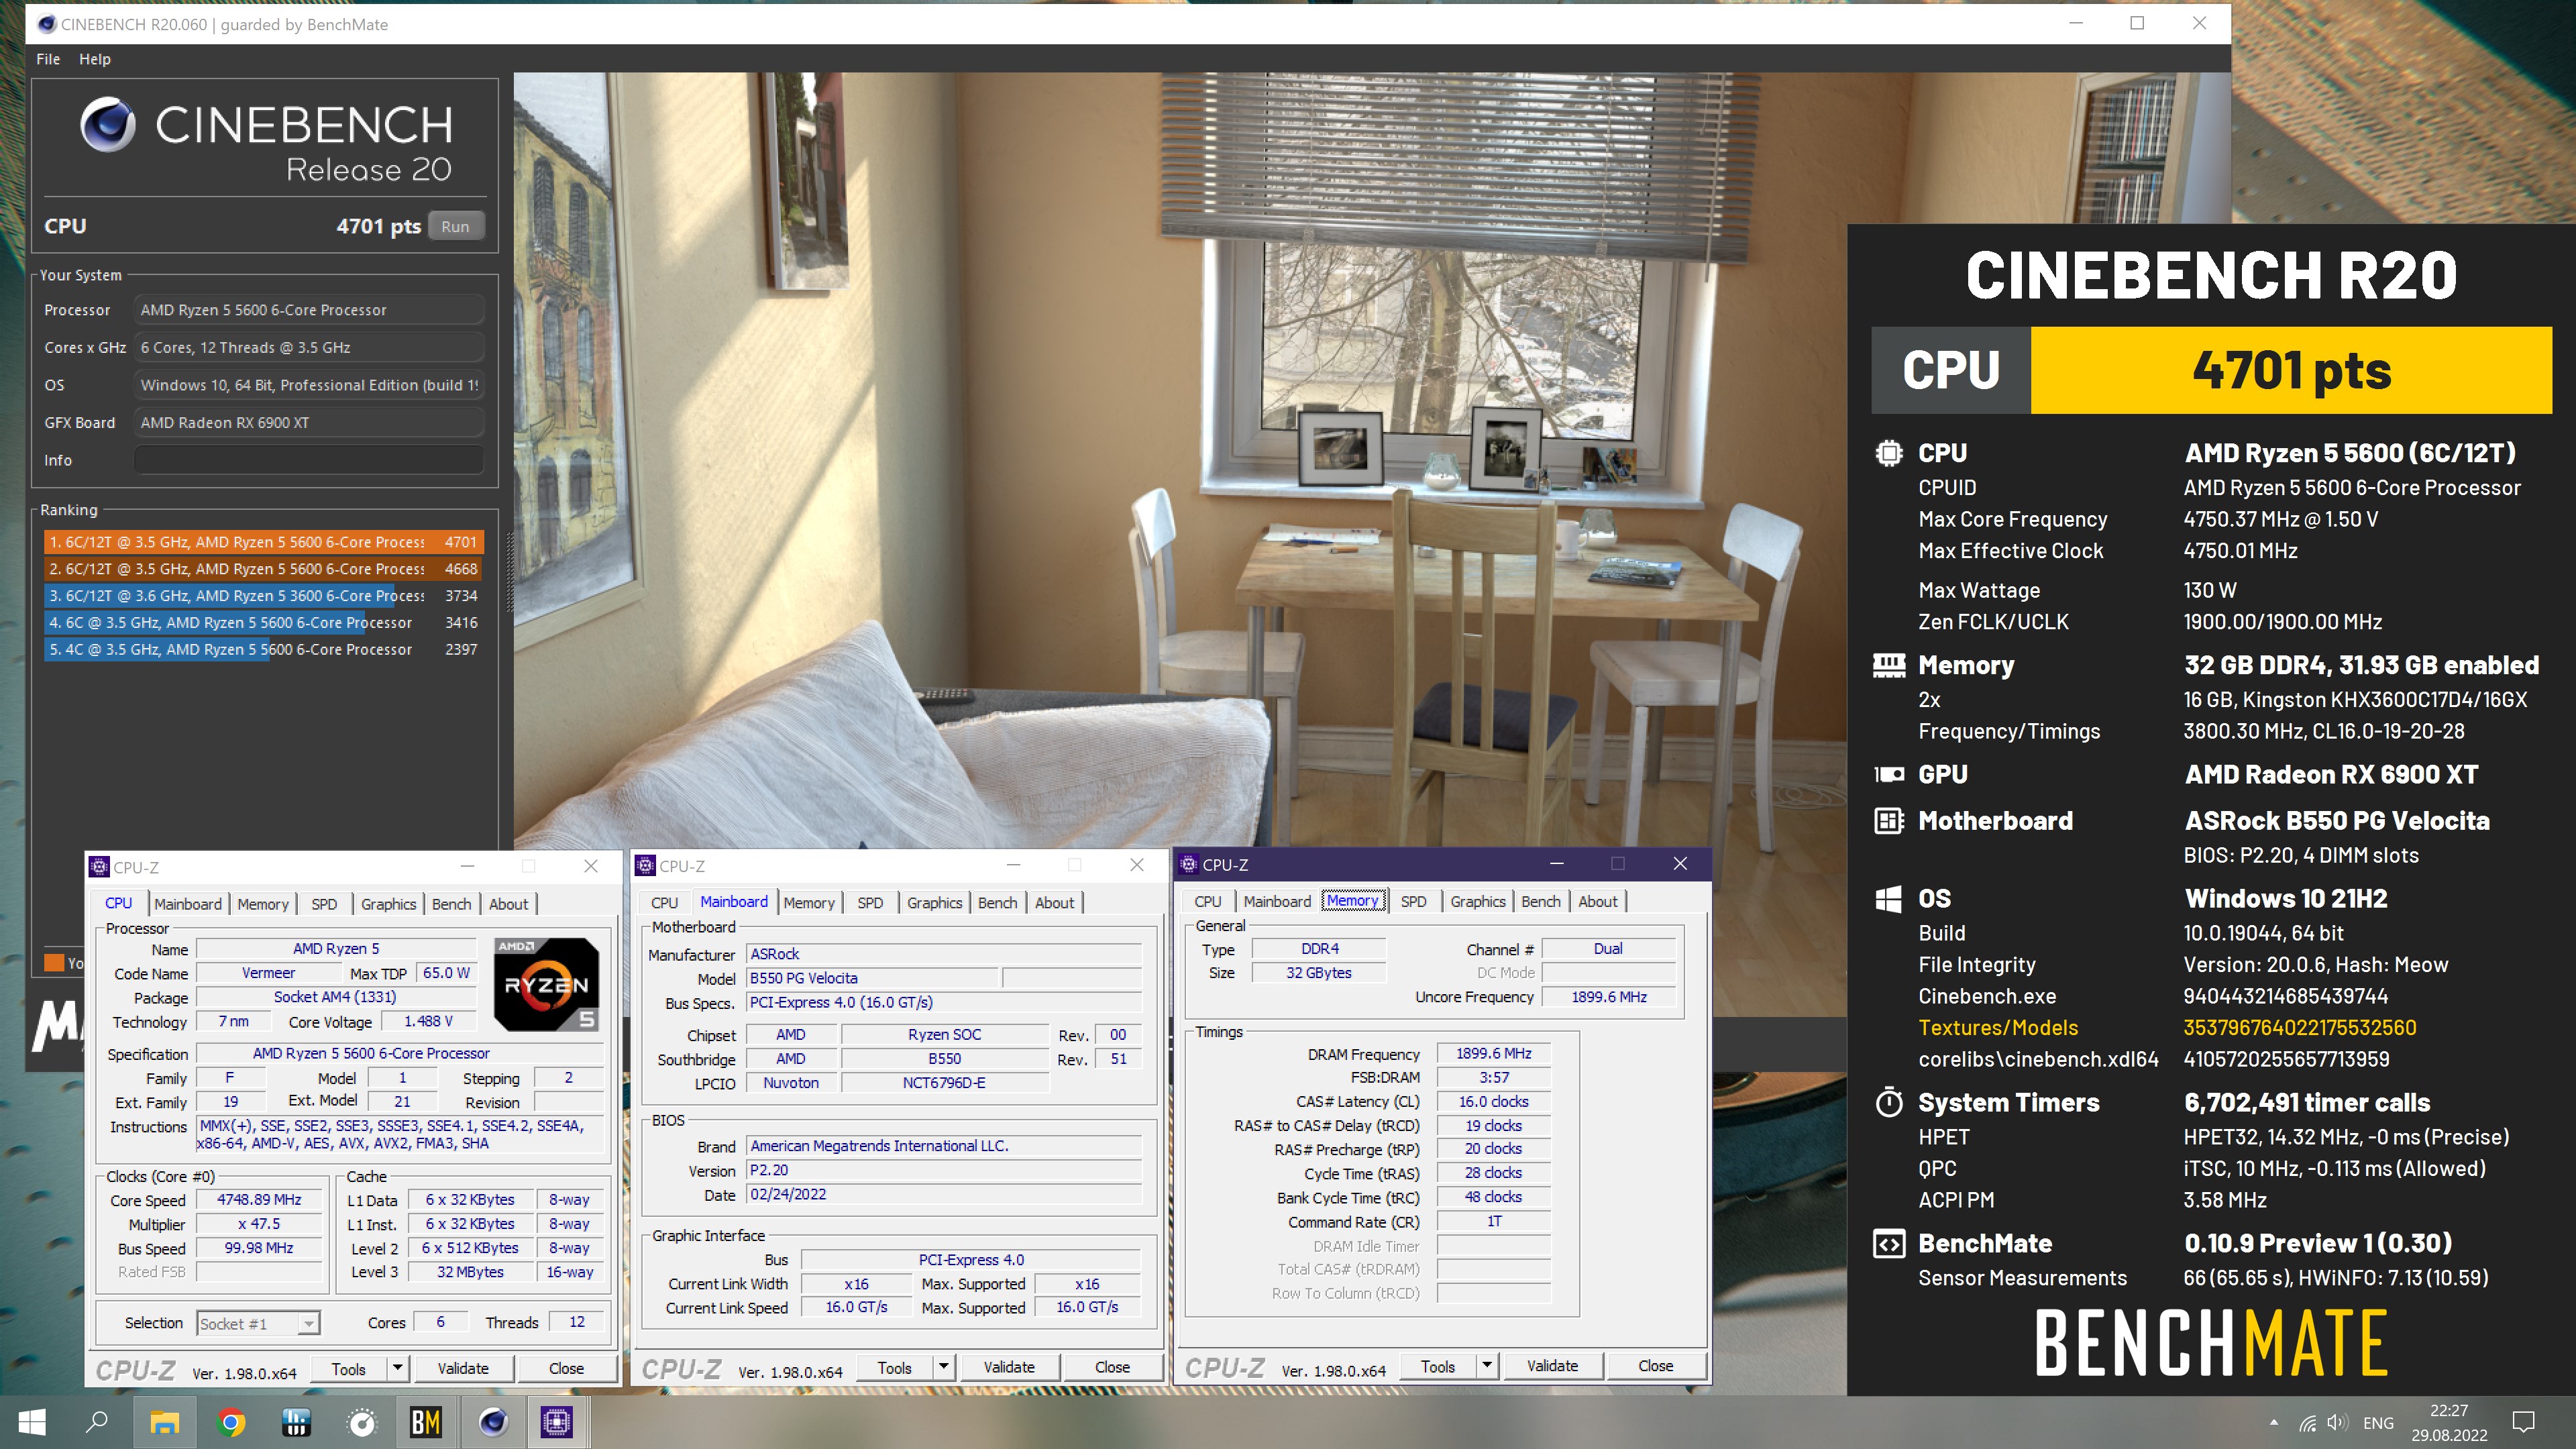Click the AMD Ryzen 5 logo in CPU-Z

click(546, 985)
